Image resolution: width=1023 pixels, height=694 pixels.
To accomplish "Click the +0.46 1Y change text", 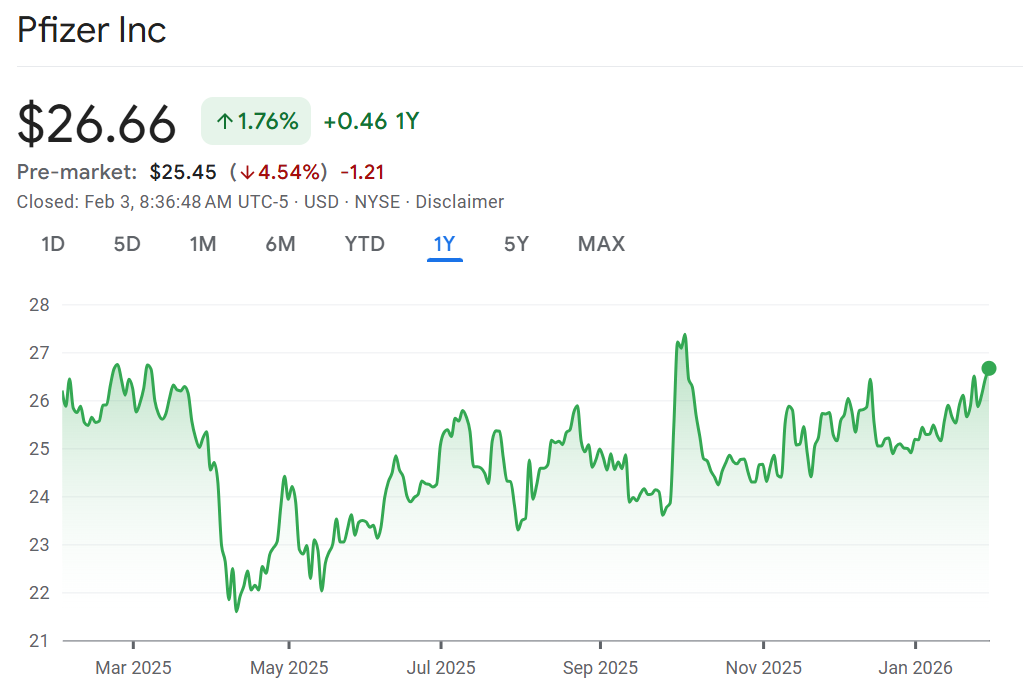I will tap(371, 122).
